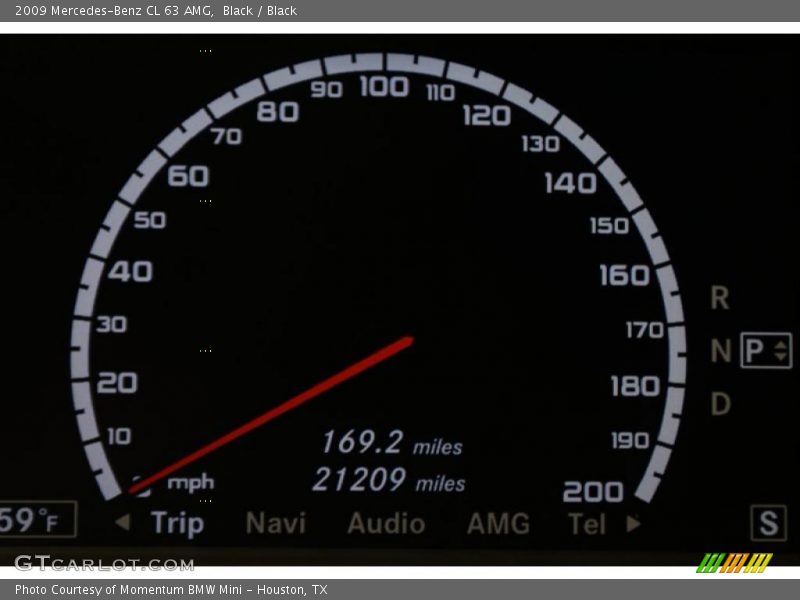Click the right arrow beside Tel menu
This screenshot has width=800, height=600.
pos(632,522)
